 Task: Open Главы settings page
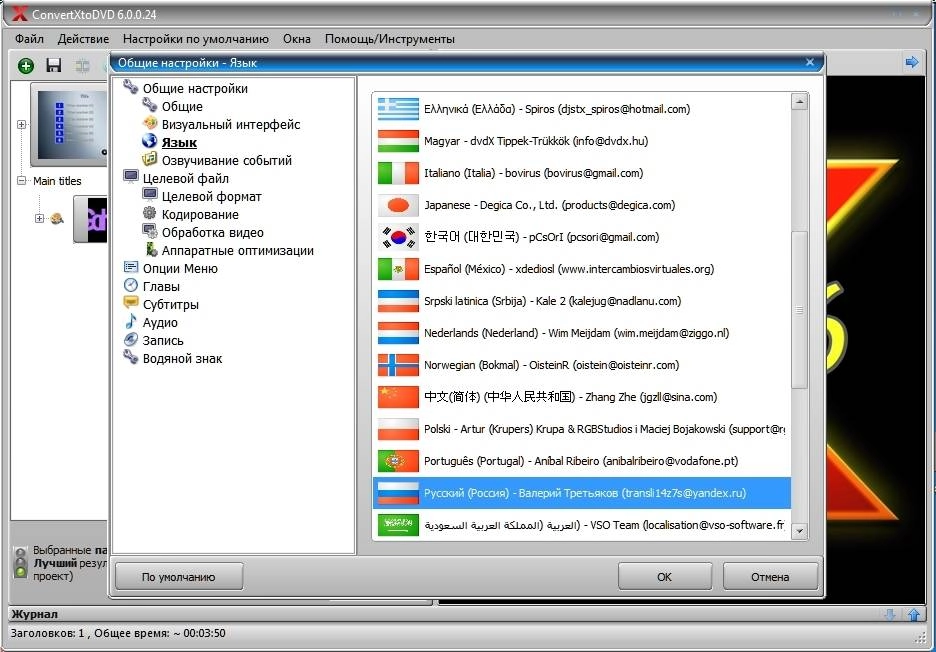click(x=161, y=287)
